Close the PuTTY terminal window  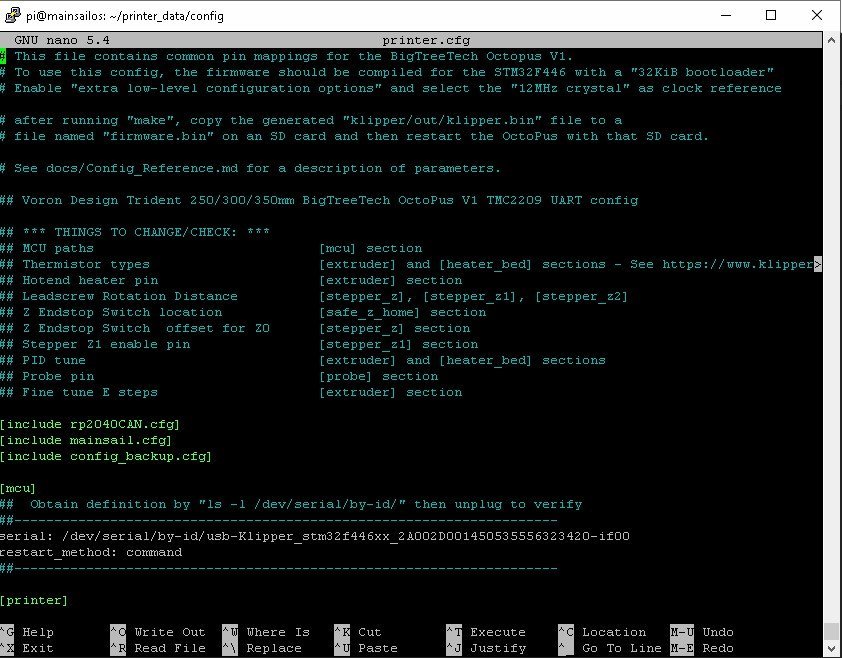(817, 15)
